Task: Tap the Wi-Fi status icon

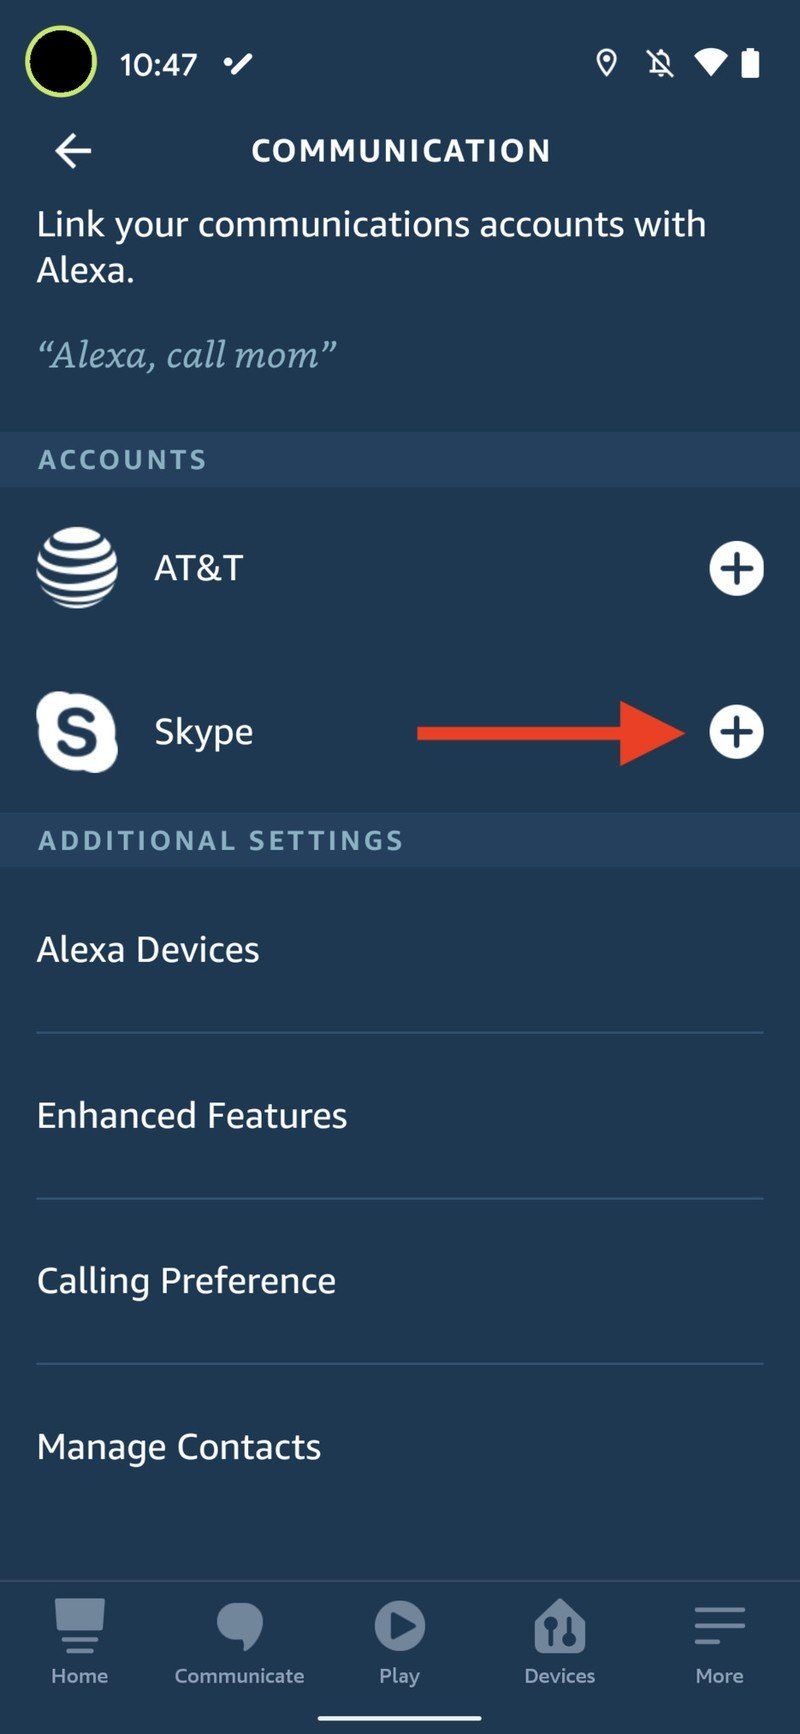Action: (710, 64)
